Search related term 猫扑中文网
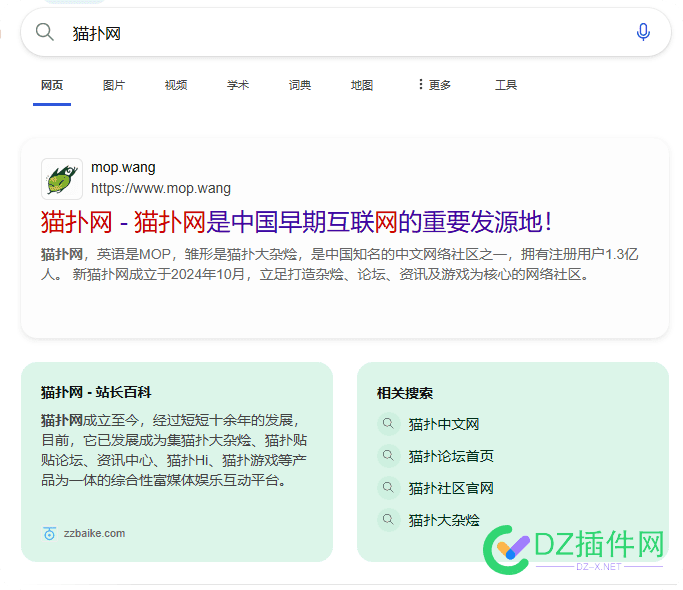Viewport: 683px width, 590px height. (x=444, y=424)
